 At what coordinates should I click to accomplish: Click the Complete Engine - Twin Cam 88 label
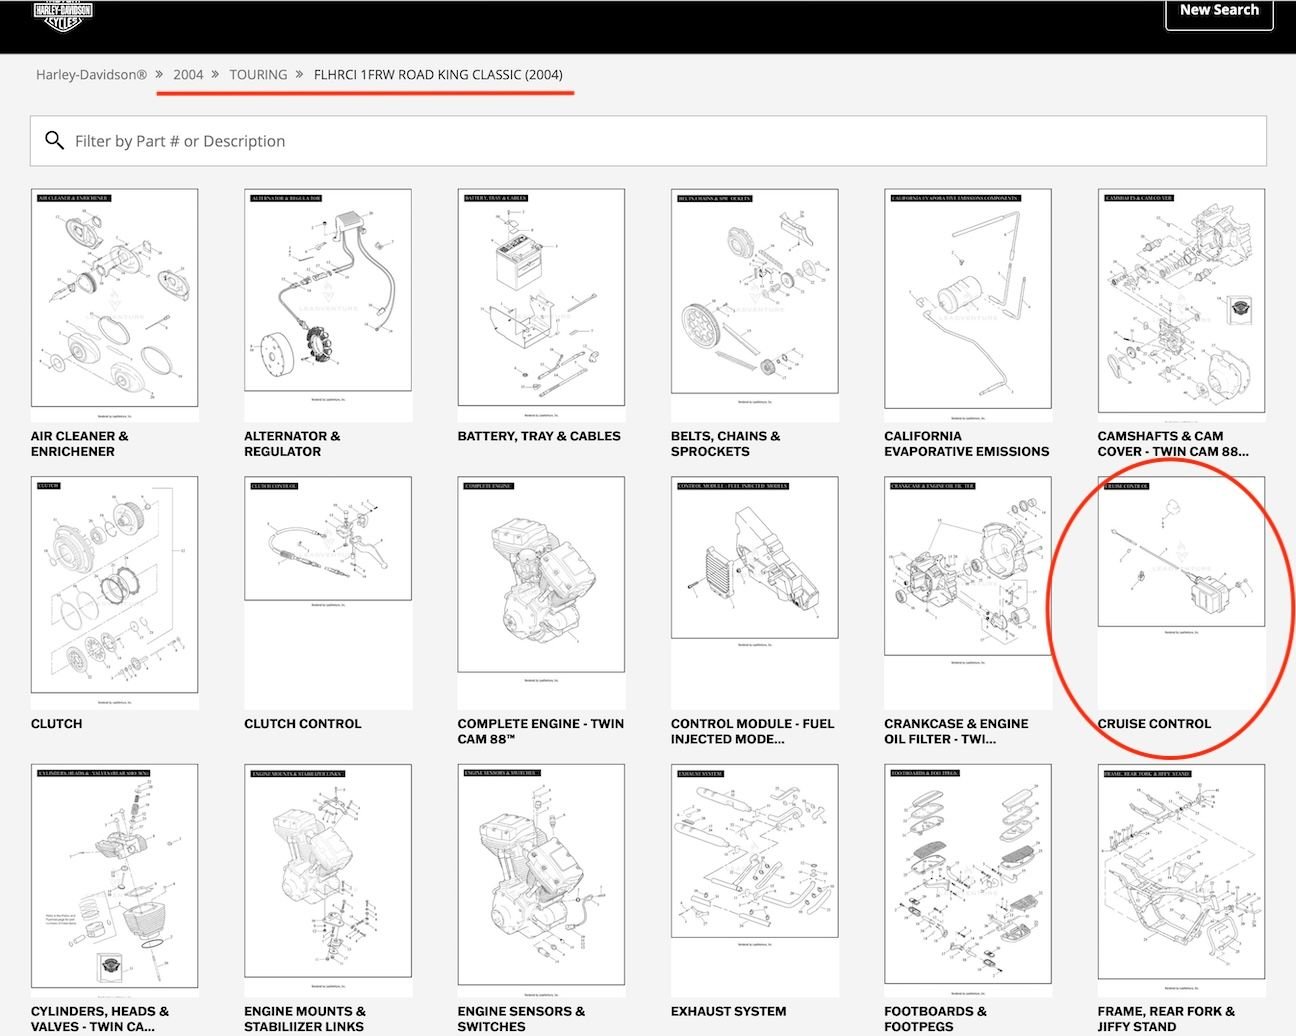(x=540, y=731)
